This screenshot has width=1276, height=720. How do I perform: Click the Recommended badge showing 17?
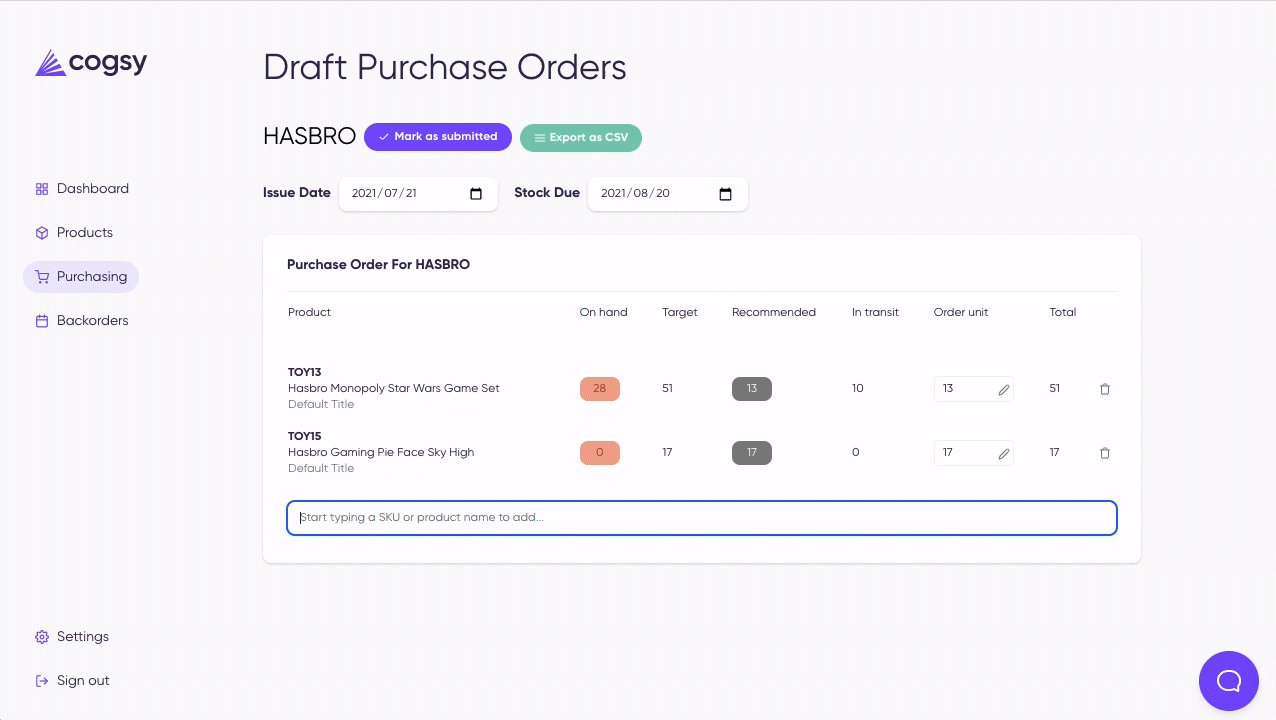coord(752,453)
